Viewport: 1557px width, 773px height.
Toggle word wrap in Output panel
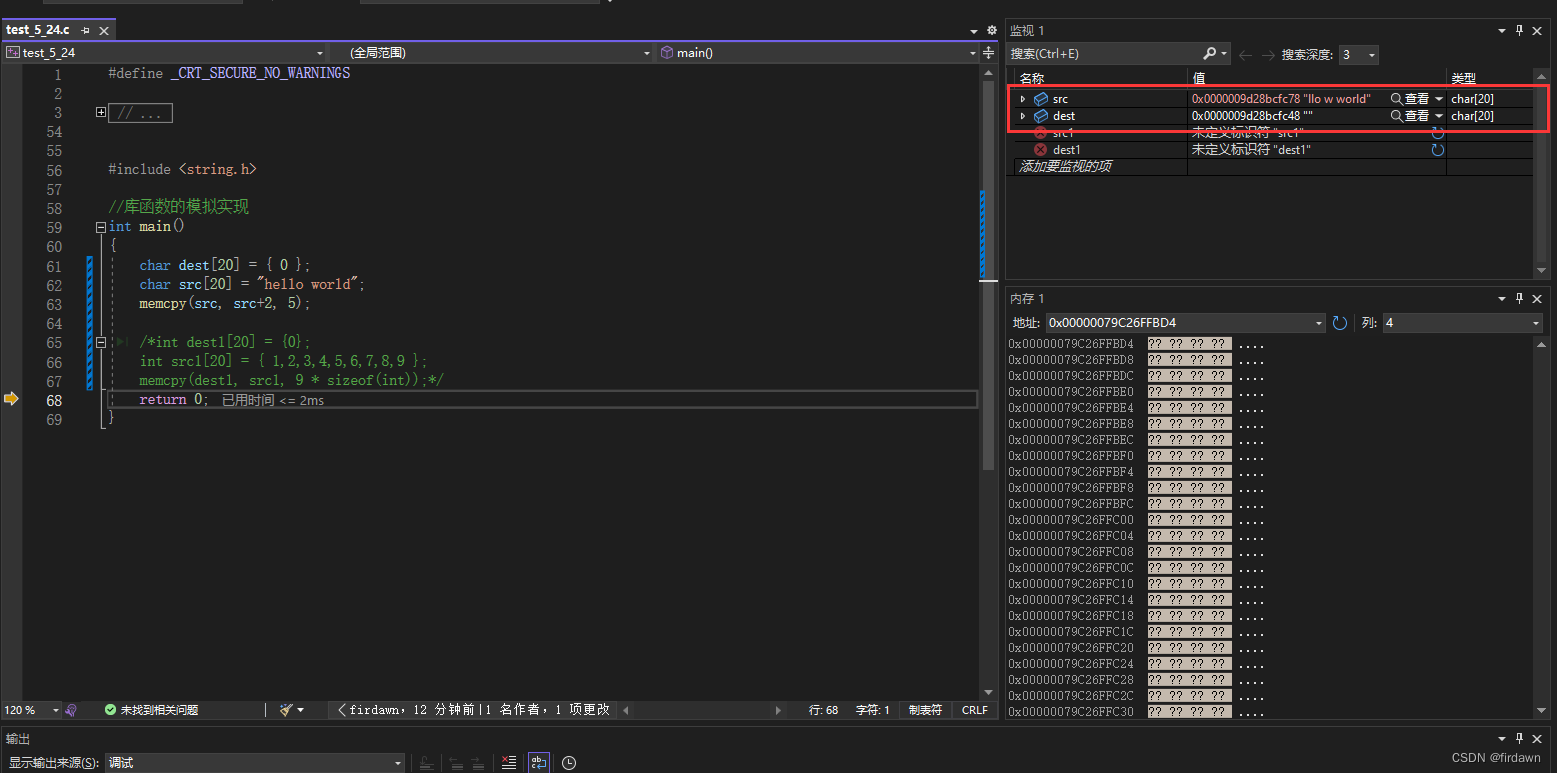(538, 763)
